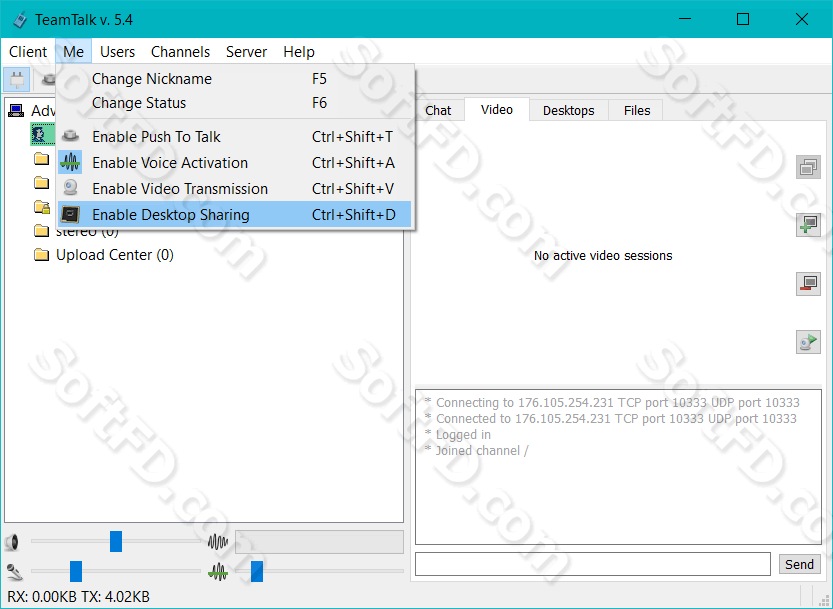Click the RX/TX status bar text
This screenshot has height=609, width=833.
pyautogui.click(x=79, y=597)
